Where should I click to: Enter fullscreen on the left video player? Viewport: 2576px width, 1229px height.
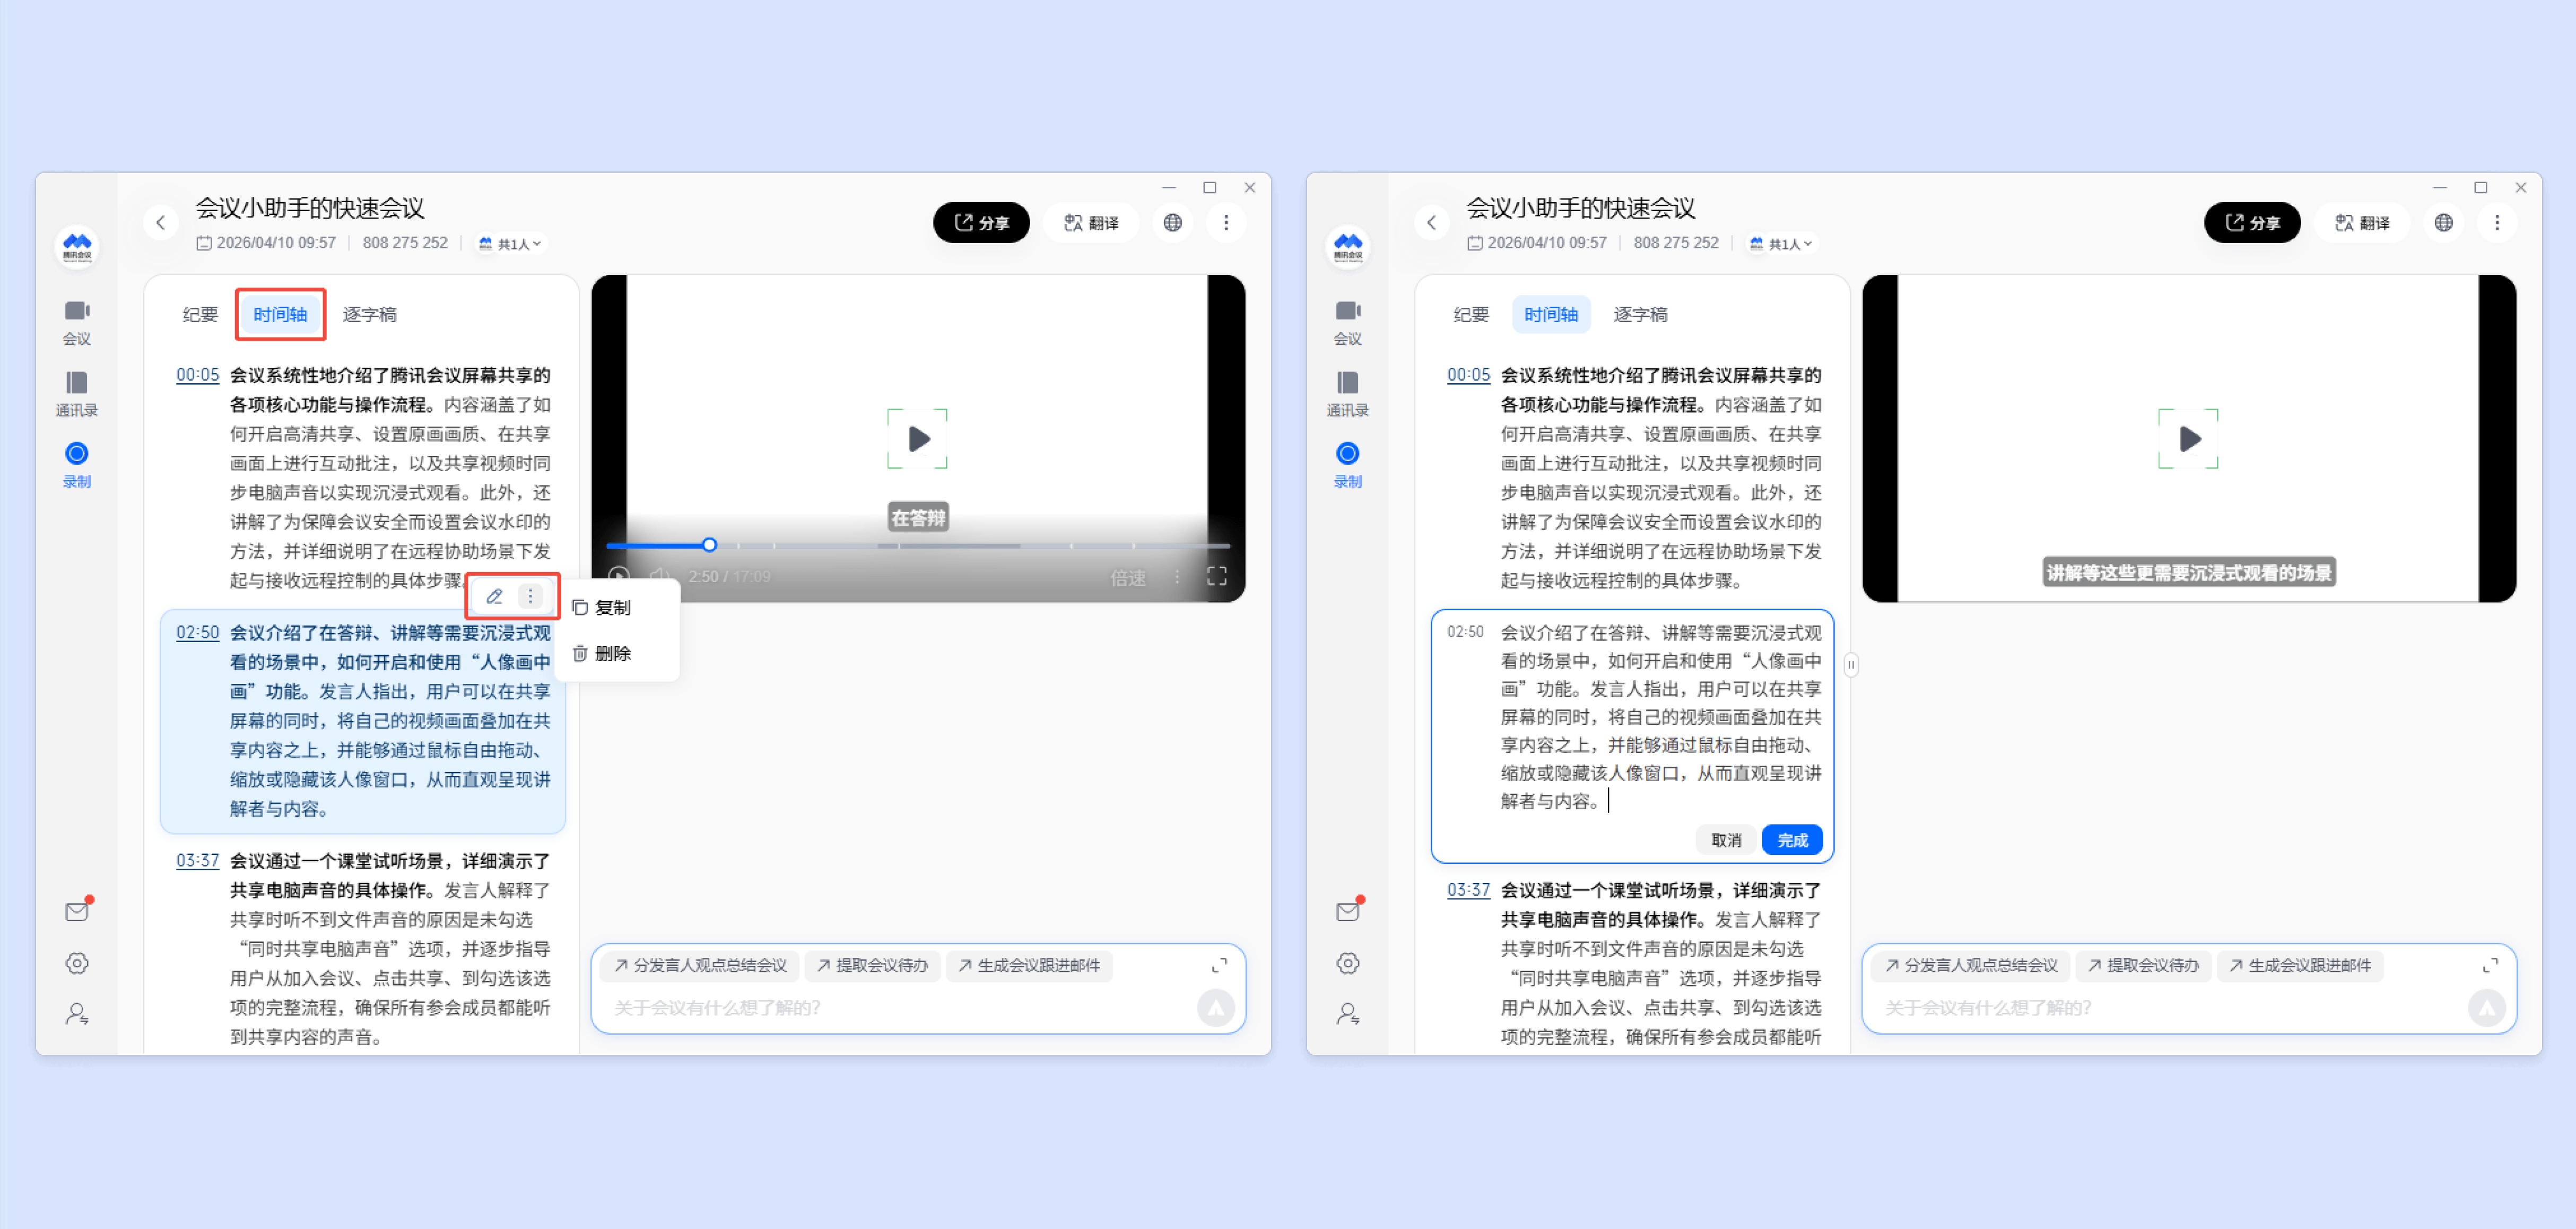click(x=1216, y=576)
